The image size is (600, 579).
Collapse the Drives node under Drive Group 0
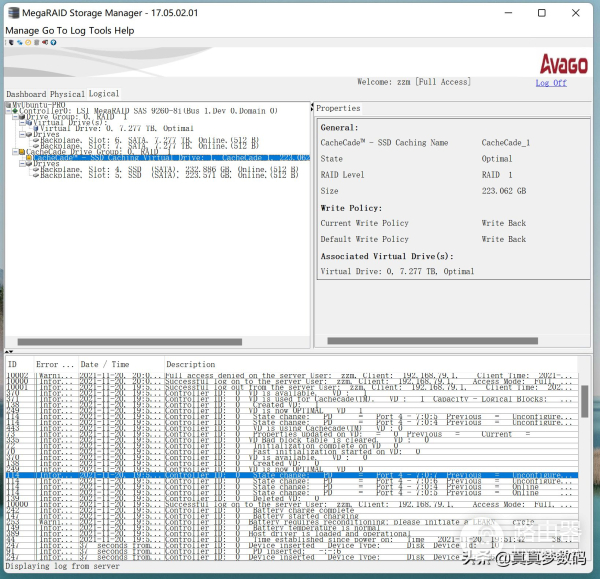[23, 134]
